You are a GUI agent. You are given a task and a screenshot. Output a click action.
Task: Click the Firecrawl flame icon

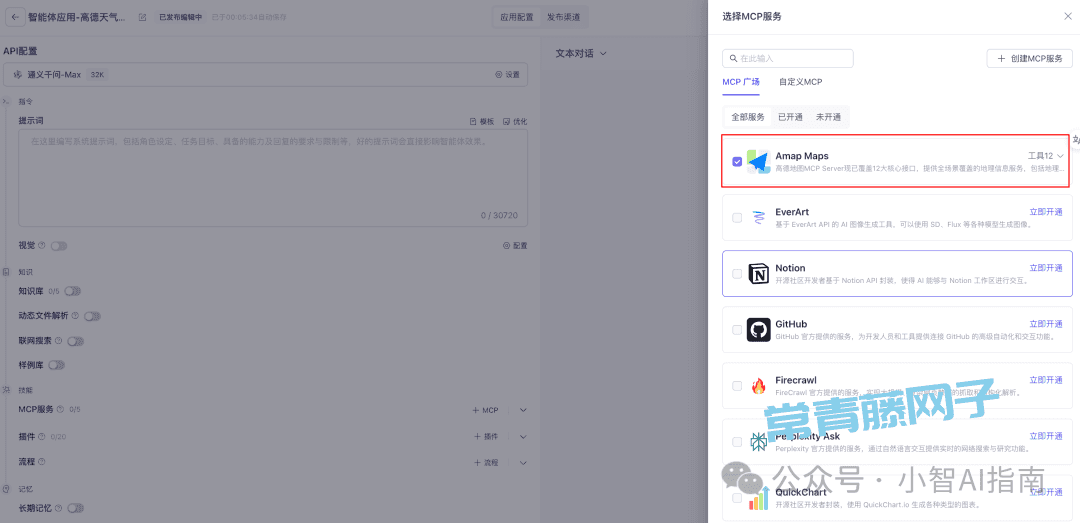(x=758, y=385)
